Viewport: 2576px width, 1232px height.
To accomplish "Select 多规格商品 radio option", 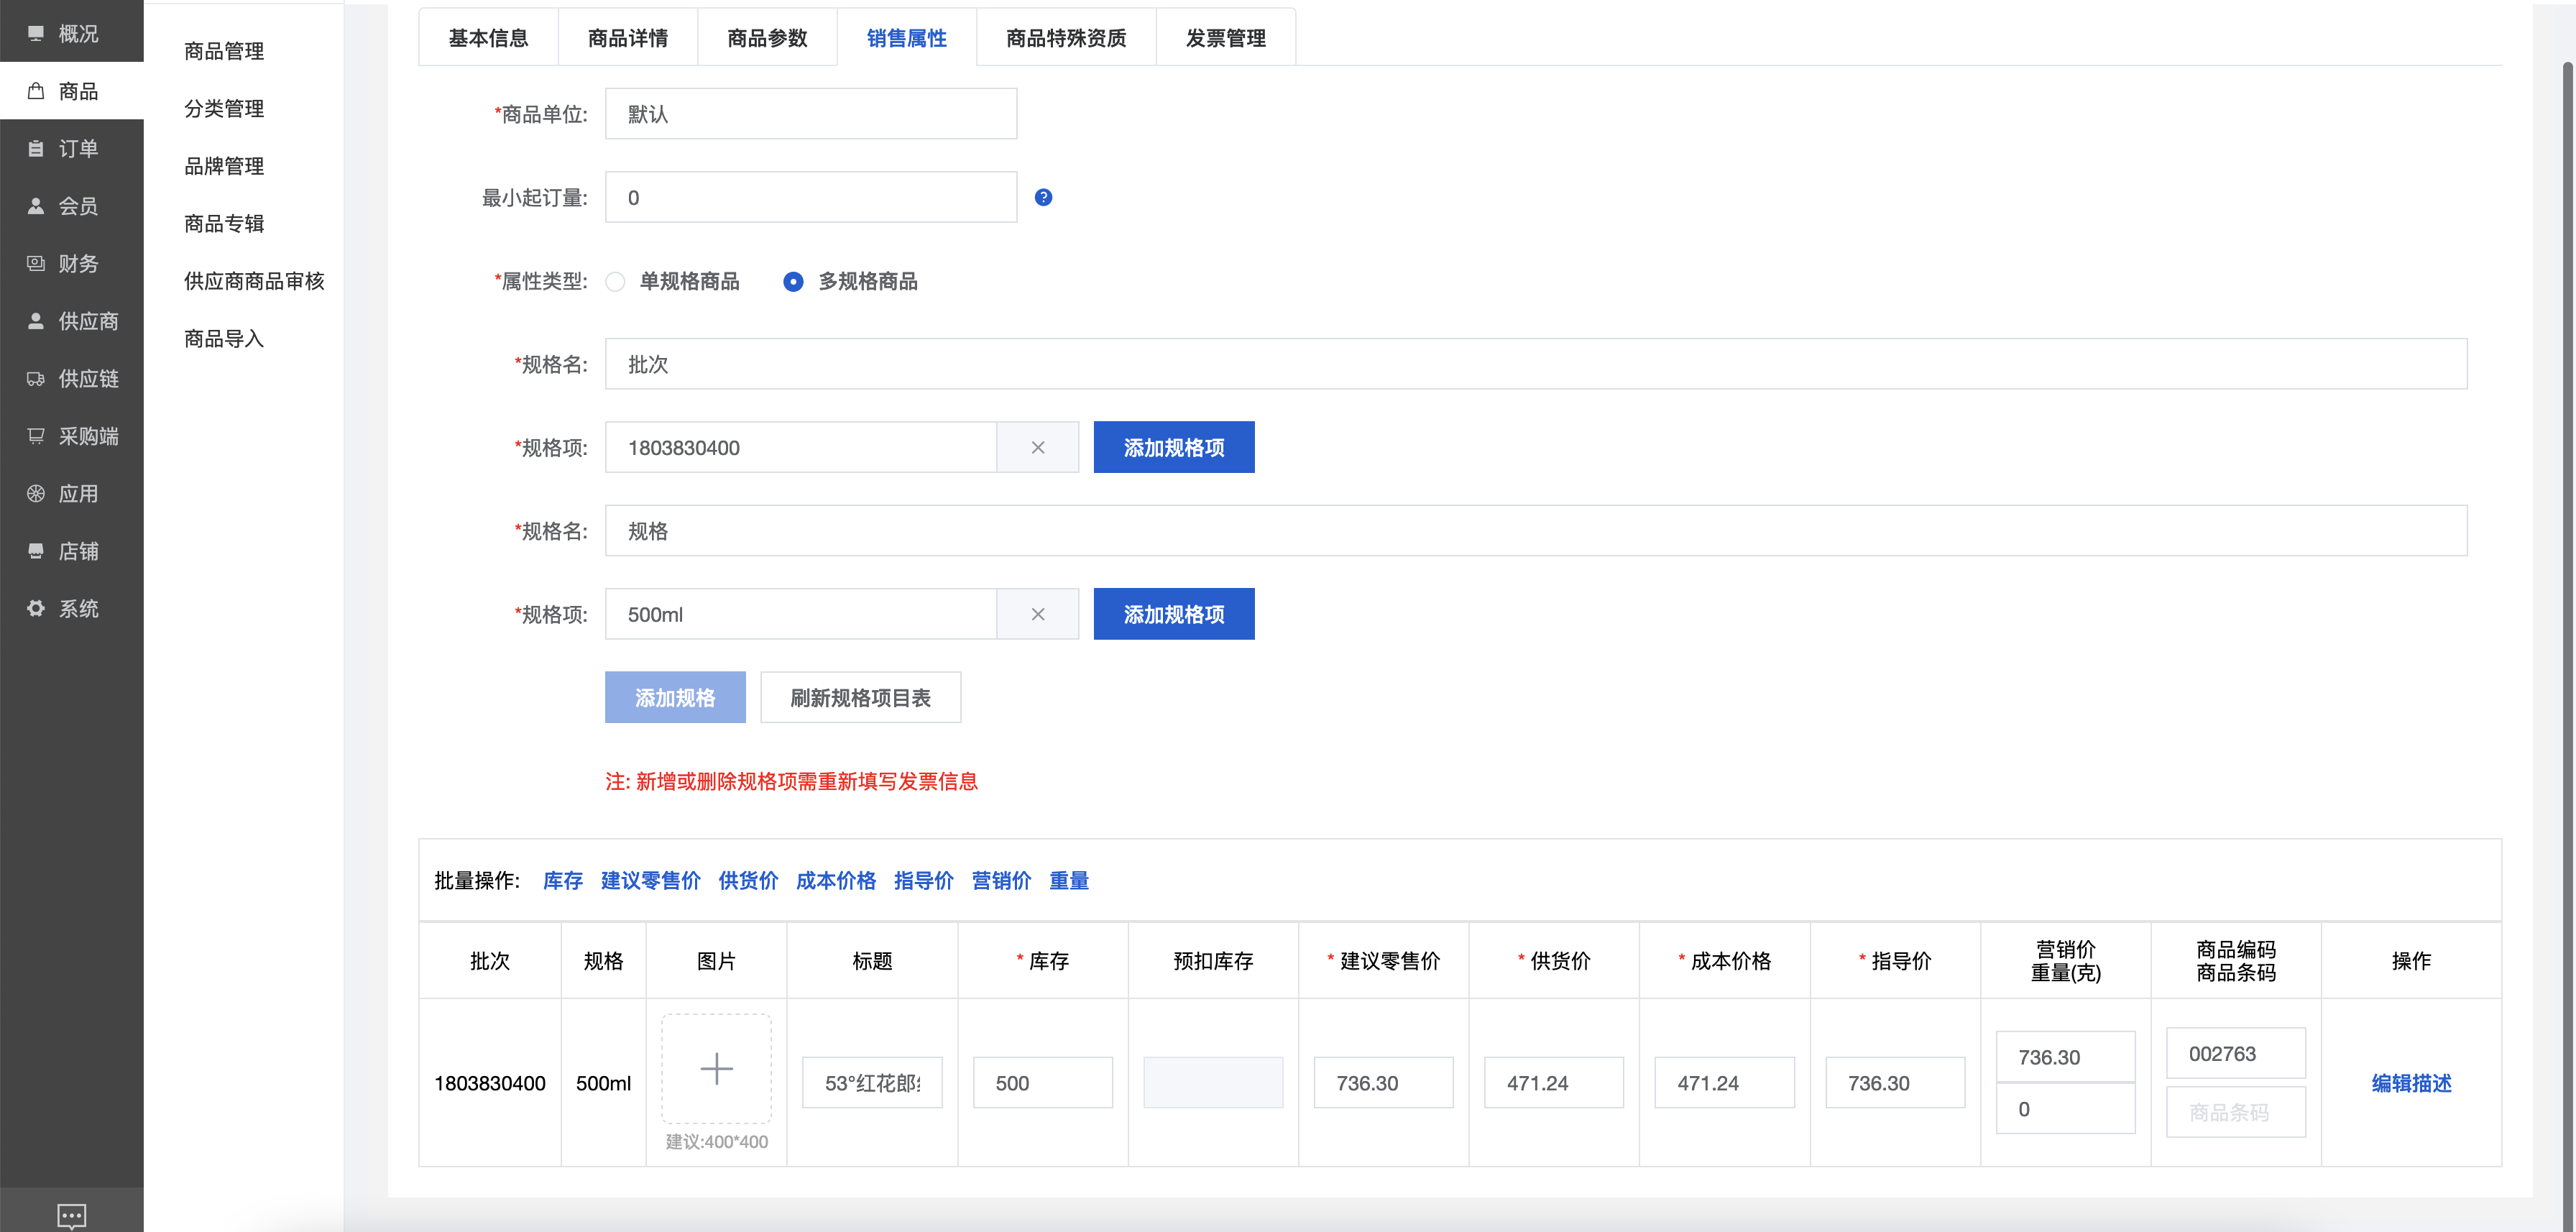I will pyautogui.click(x=793, y=282).
